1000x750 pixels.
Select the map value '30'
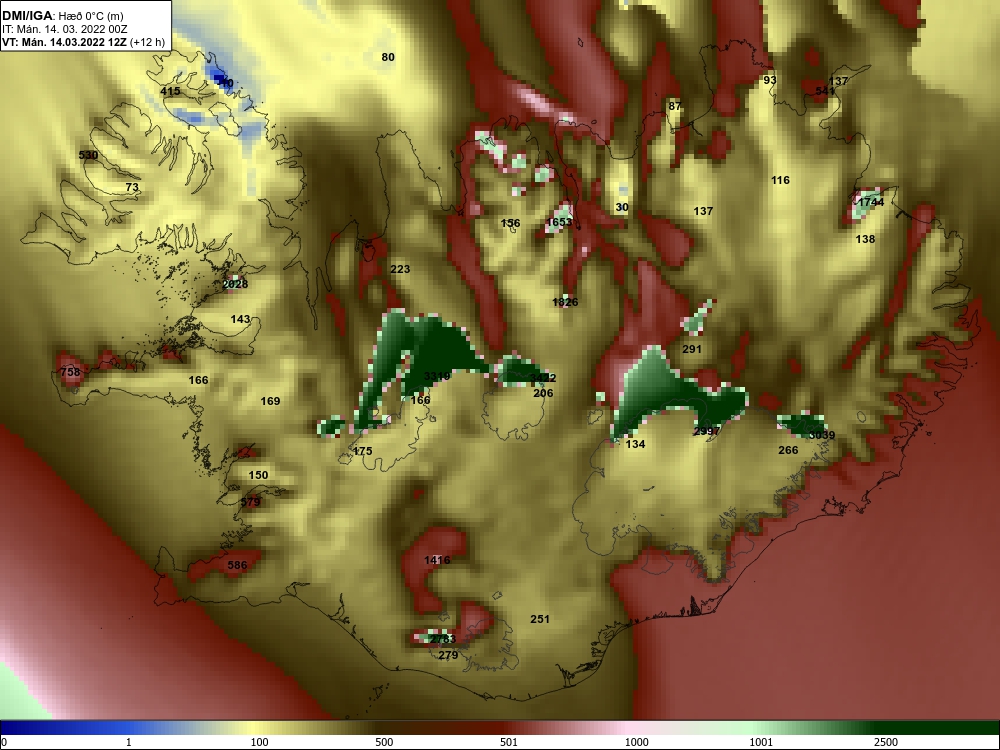(622, 207)
